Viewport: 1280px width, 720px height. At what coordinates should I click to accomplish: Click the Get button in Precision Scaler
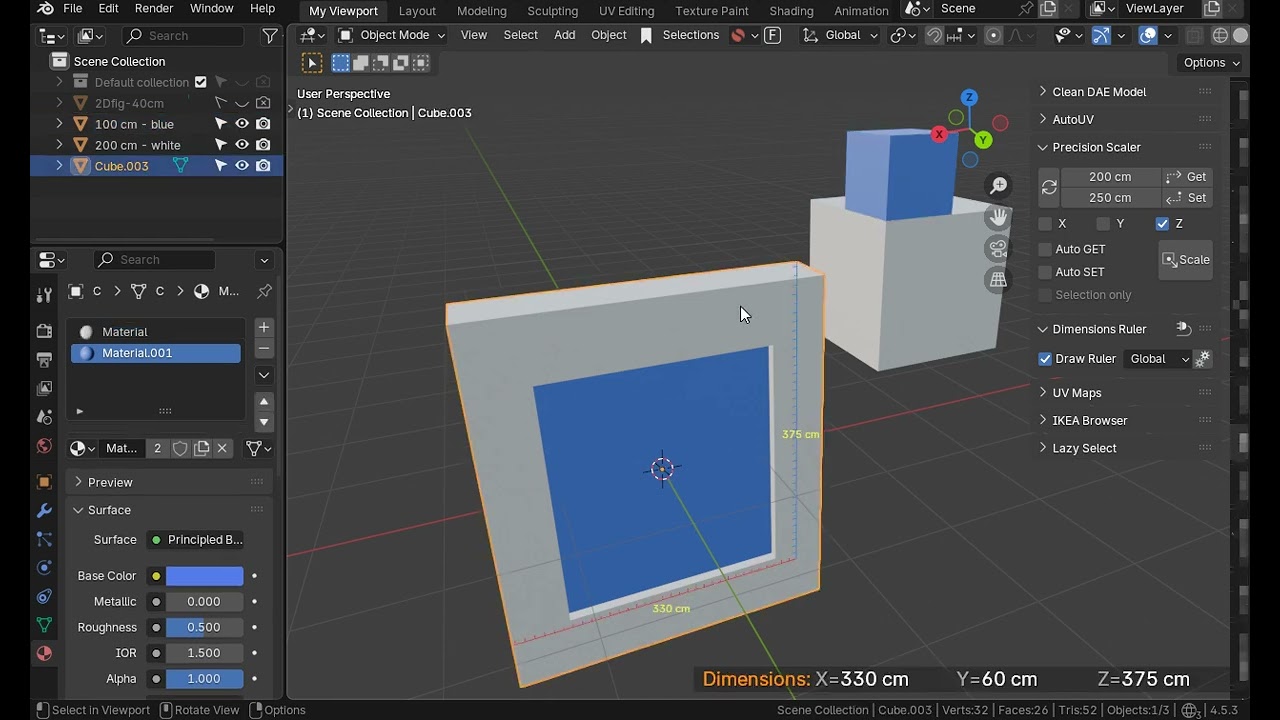pos(1188,177)
